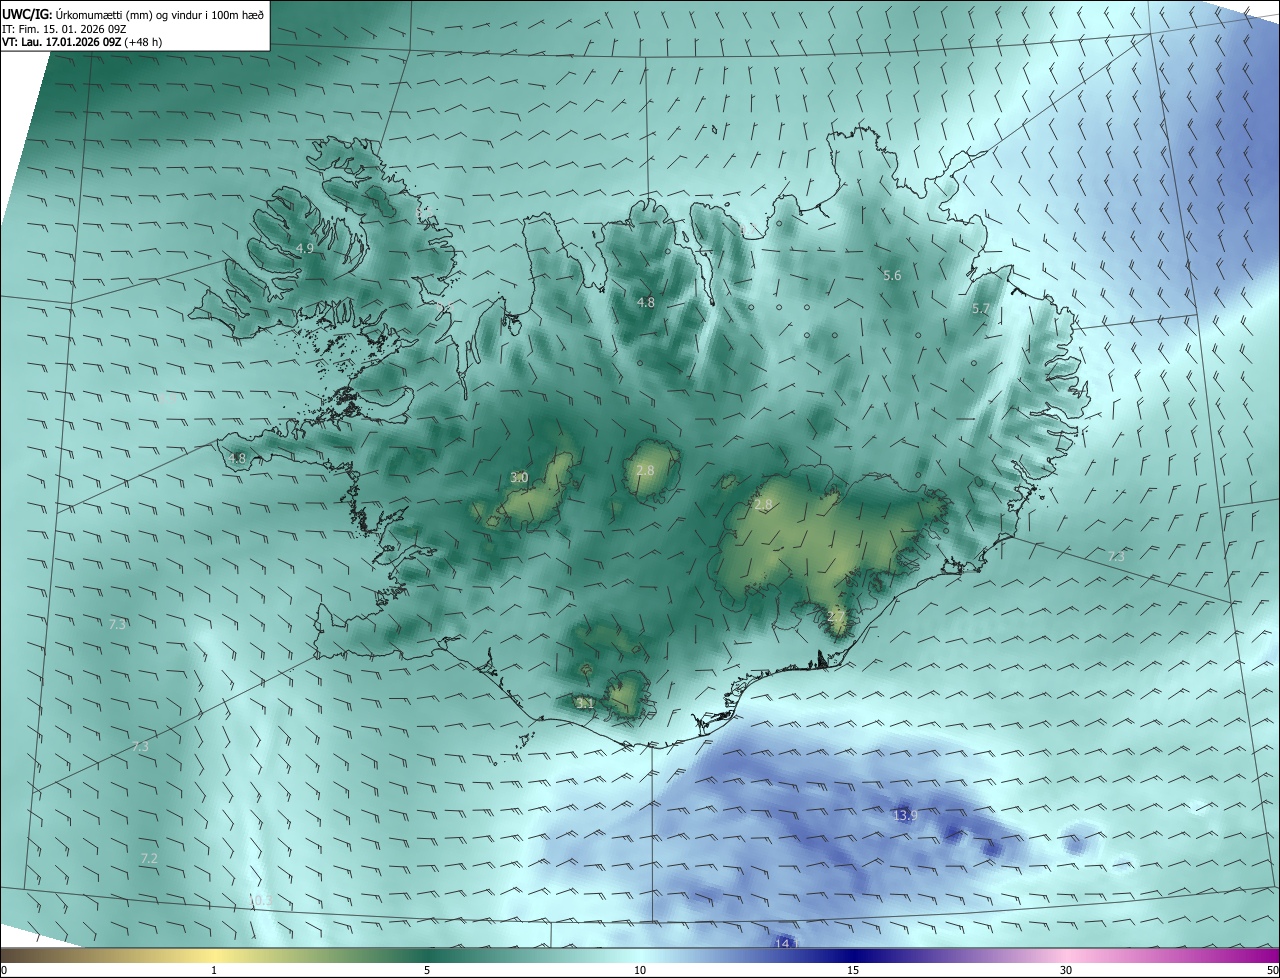Click the 10 tick on the color scale
This screenshot has height=978, width=1280.
[640, 970]
